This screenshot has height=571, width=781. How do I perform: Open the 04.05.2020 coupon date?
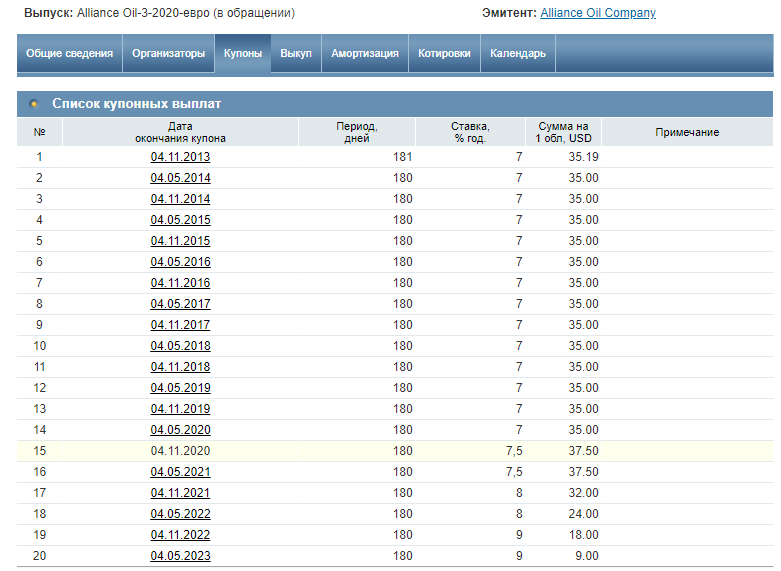click(x=180, y=430)
